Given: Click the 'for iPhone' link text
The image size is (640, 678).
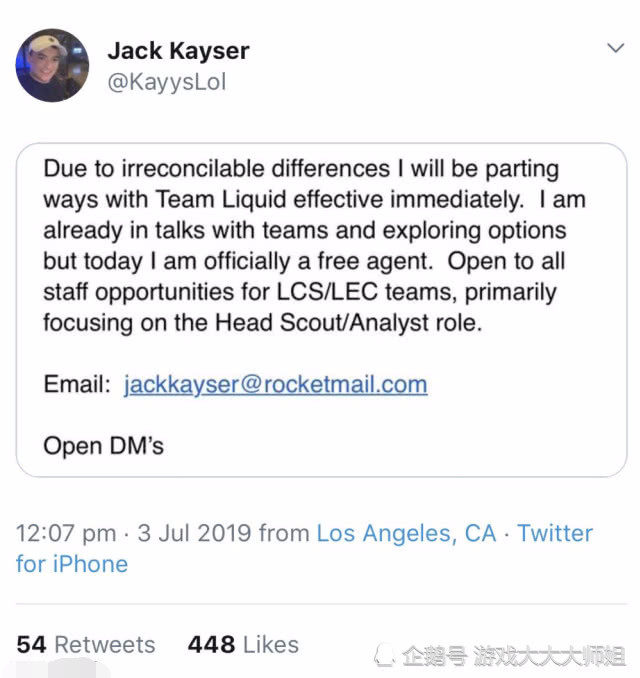Looking at the screenshot, I should click(x=72, y=564).
